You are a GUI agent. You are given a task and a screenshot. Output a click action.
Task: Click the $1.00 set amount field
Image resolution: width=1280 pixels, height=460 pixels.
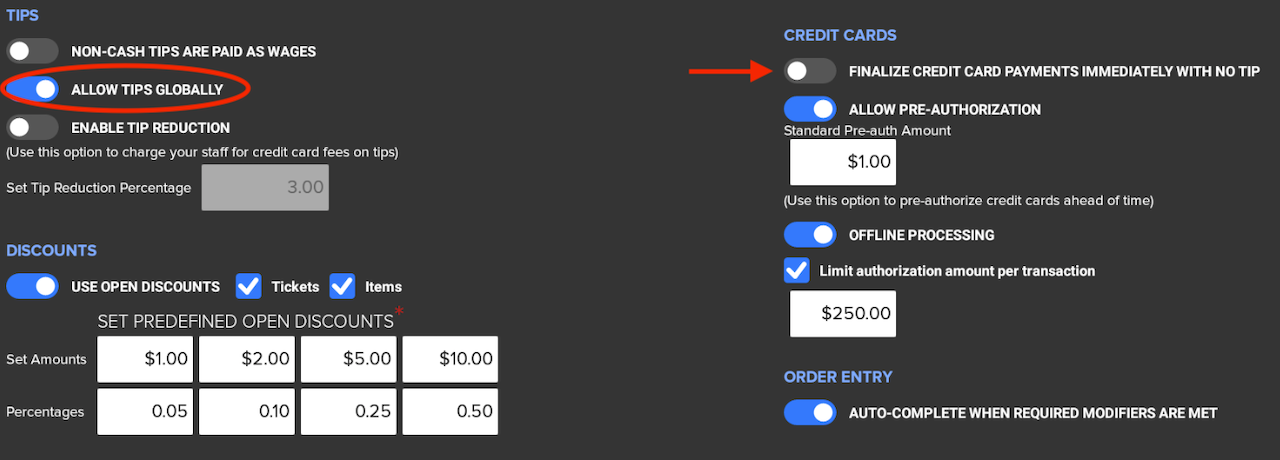click(x=145, y=359)
